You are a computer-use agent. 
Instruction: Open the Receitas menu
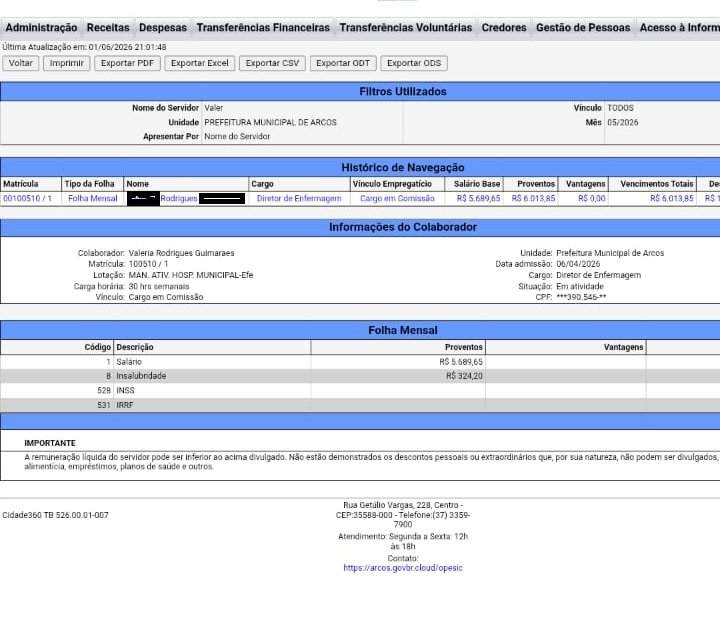108,28
